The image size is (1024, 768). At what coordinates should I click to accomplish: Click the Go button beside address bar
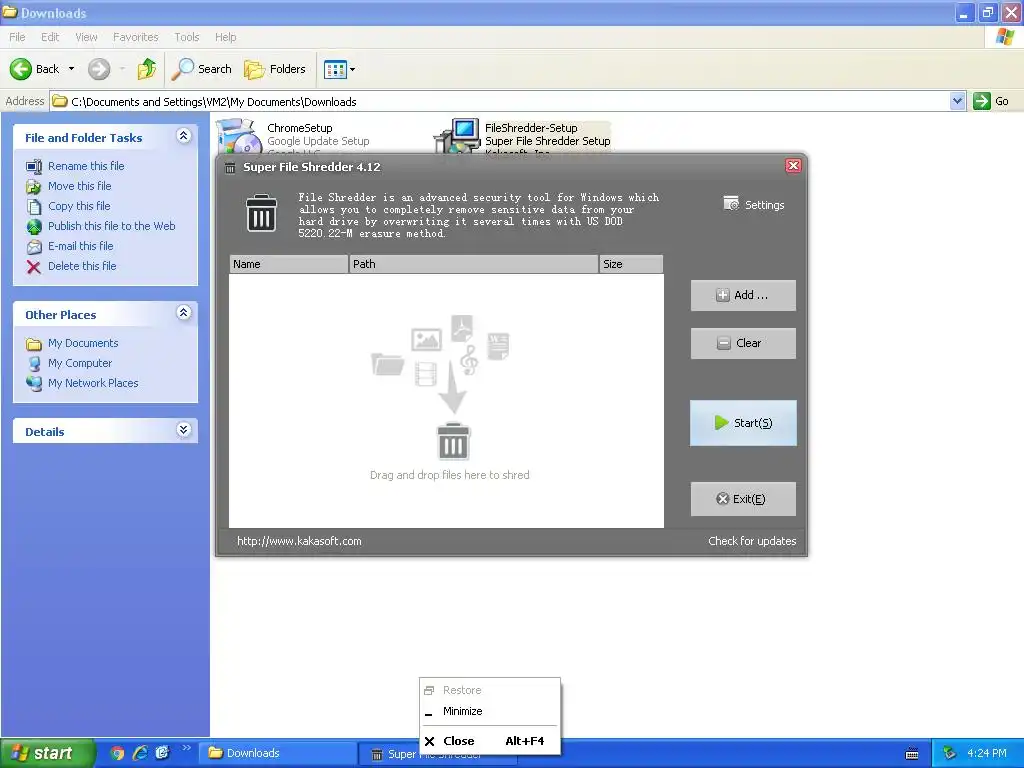[991, 101]
